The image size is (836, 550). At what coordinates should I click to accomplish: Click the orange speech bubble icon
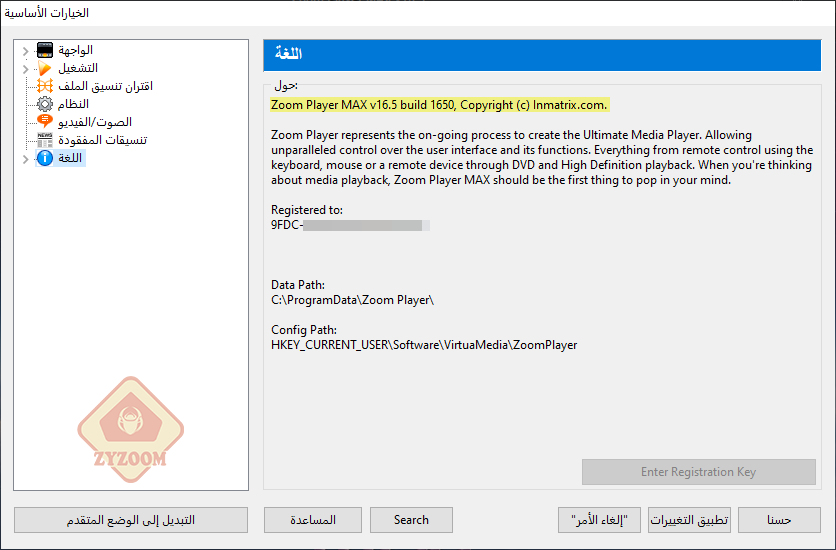[45, 122]
